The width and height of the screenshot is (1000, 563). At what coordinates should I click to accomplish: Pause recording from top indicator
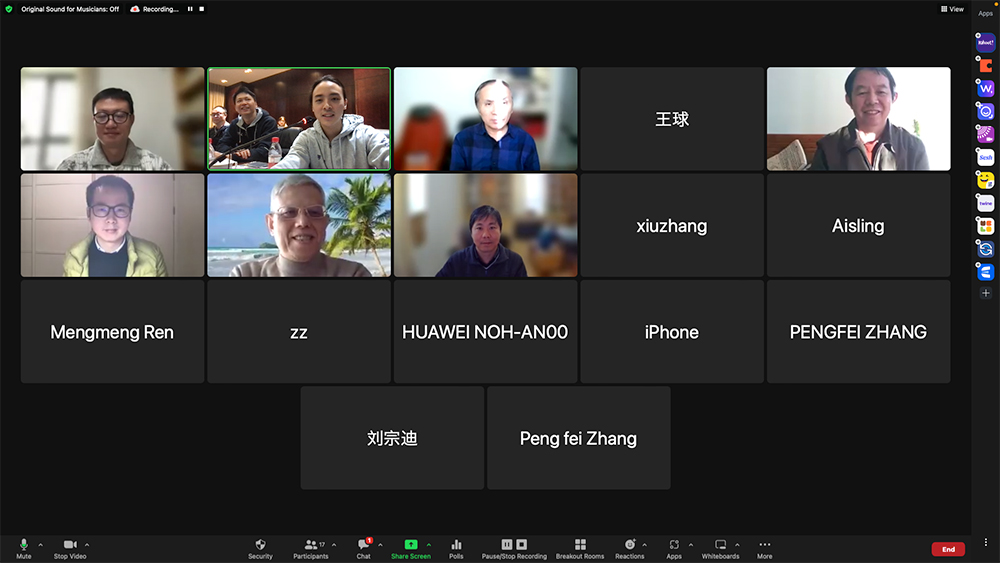(190, 9)
